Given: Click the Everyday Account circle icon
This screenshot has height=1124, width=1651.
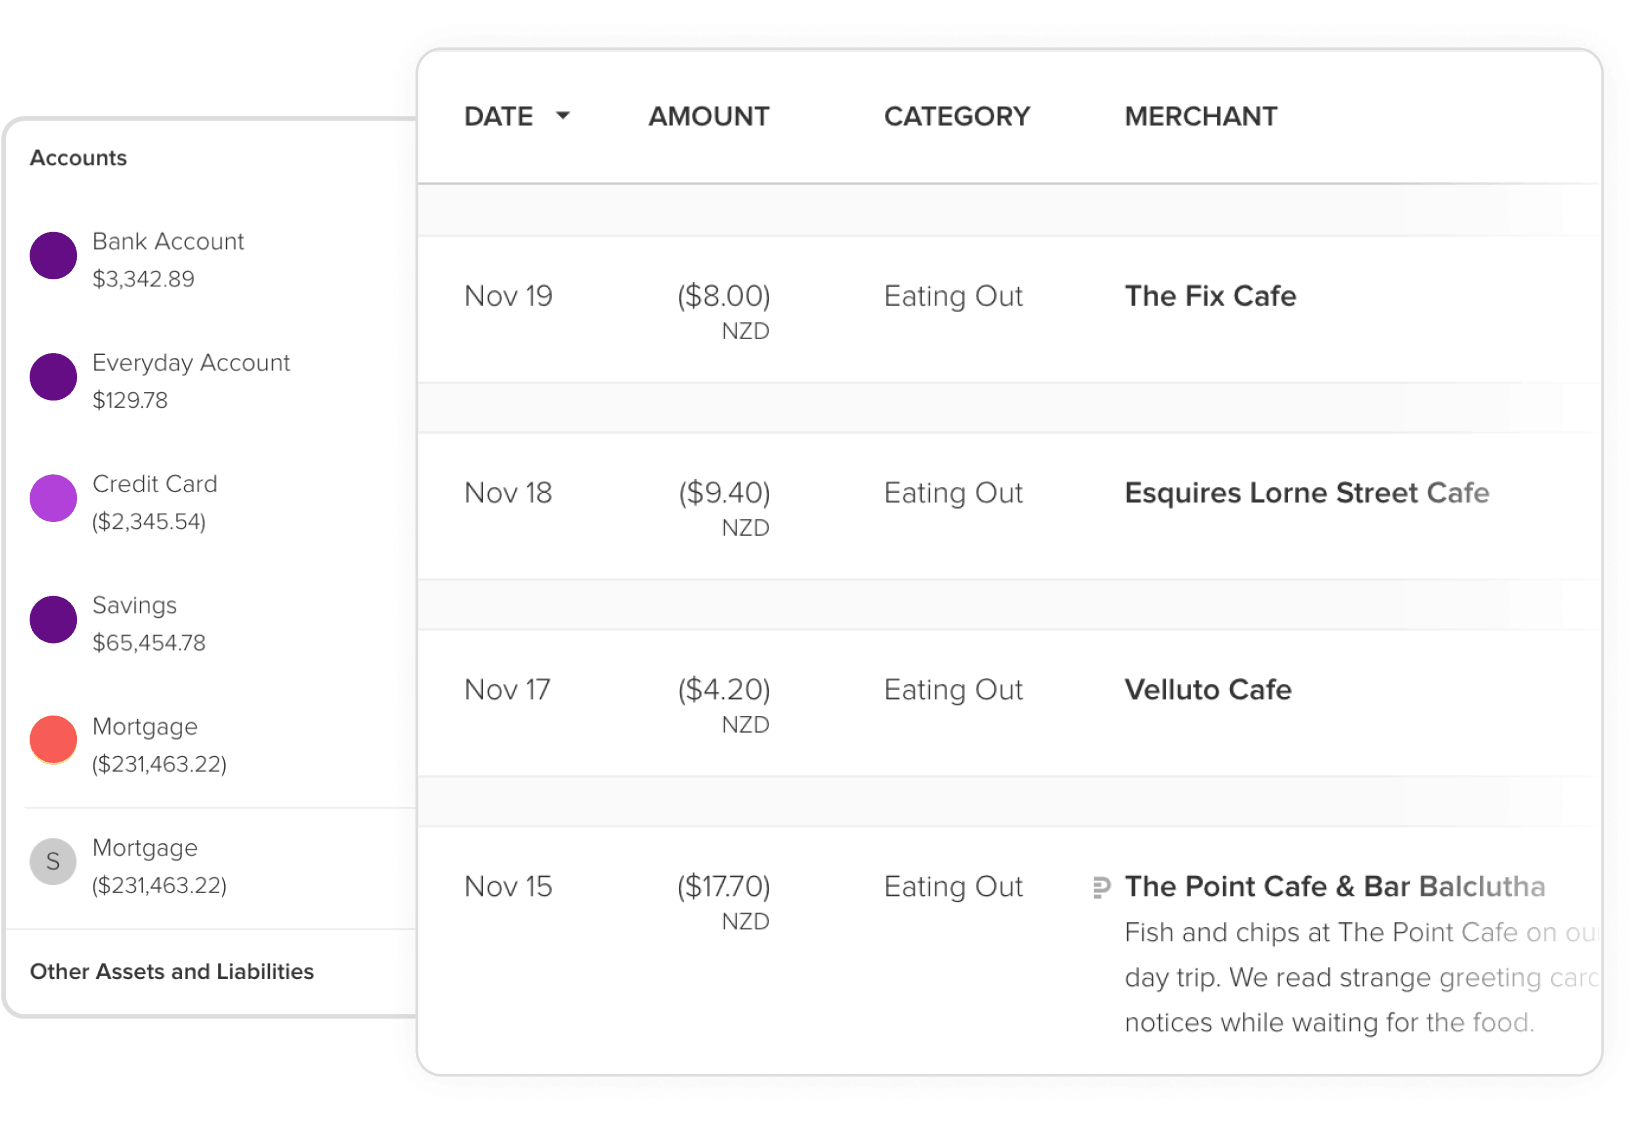Looking at the screenshot, I should 53,377.
